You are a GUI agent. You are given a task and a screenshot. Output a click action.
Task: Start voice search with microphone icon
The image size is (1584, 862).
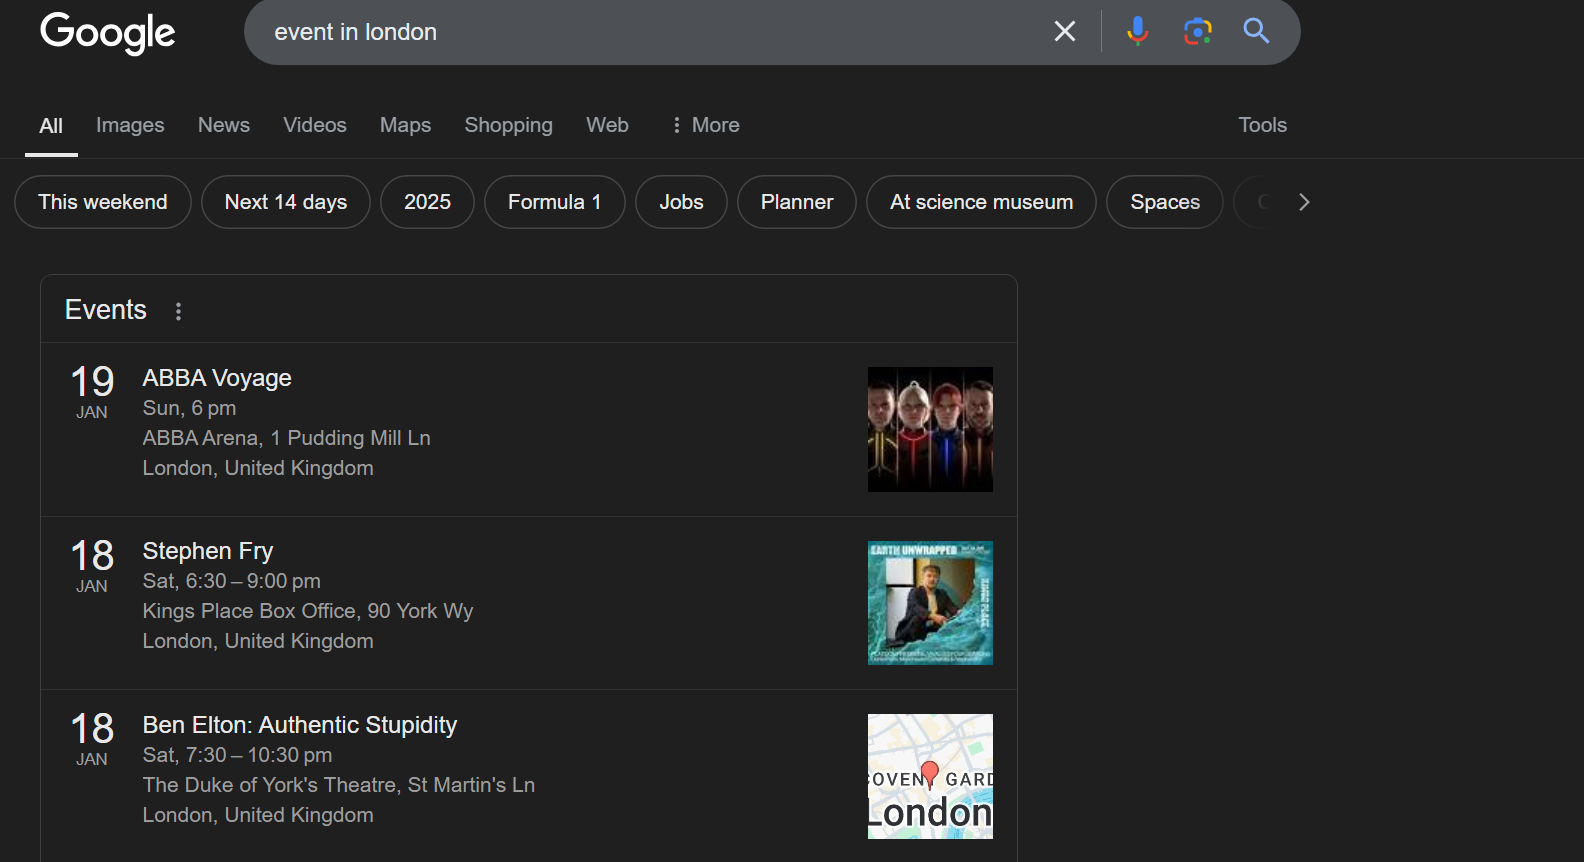1137,32
